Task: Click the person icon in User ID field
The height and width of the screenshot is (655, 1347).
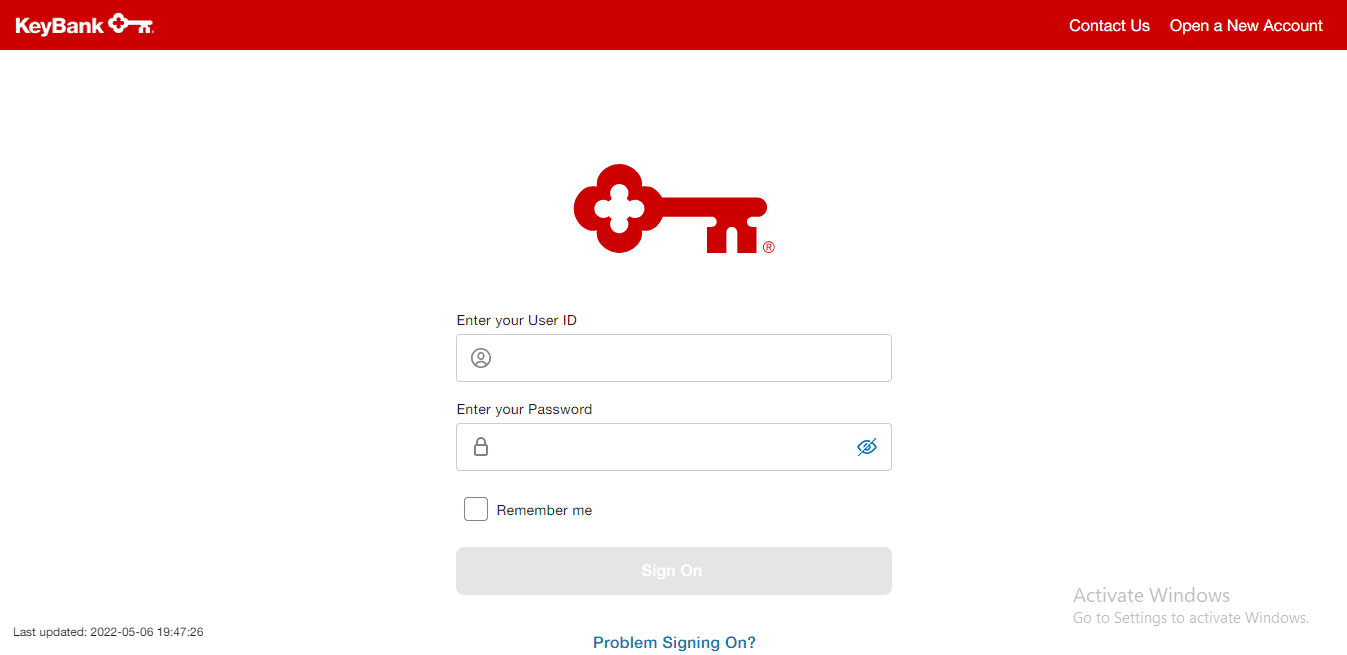Action: (481, 357)
